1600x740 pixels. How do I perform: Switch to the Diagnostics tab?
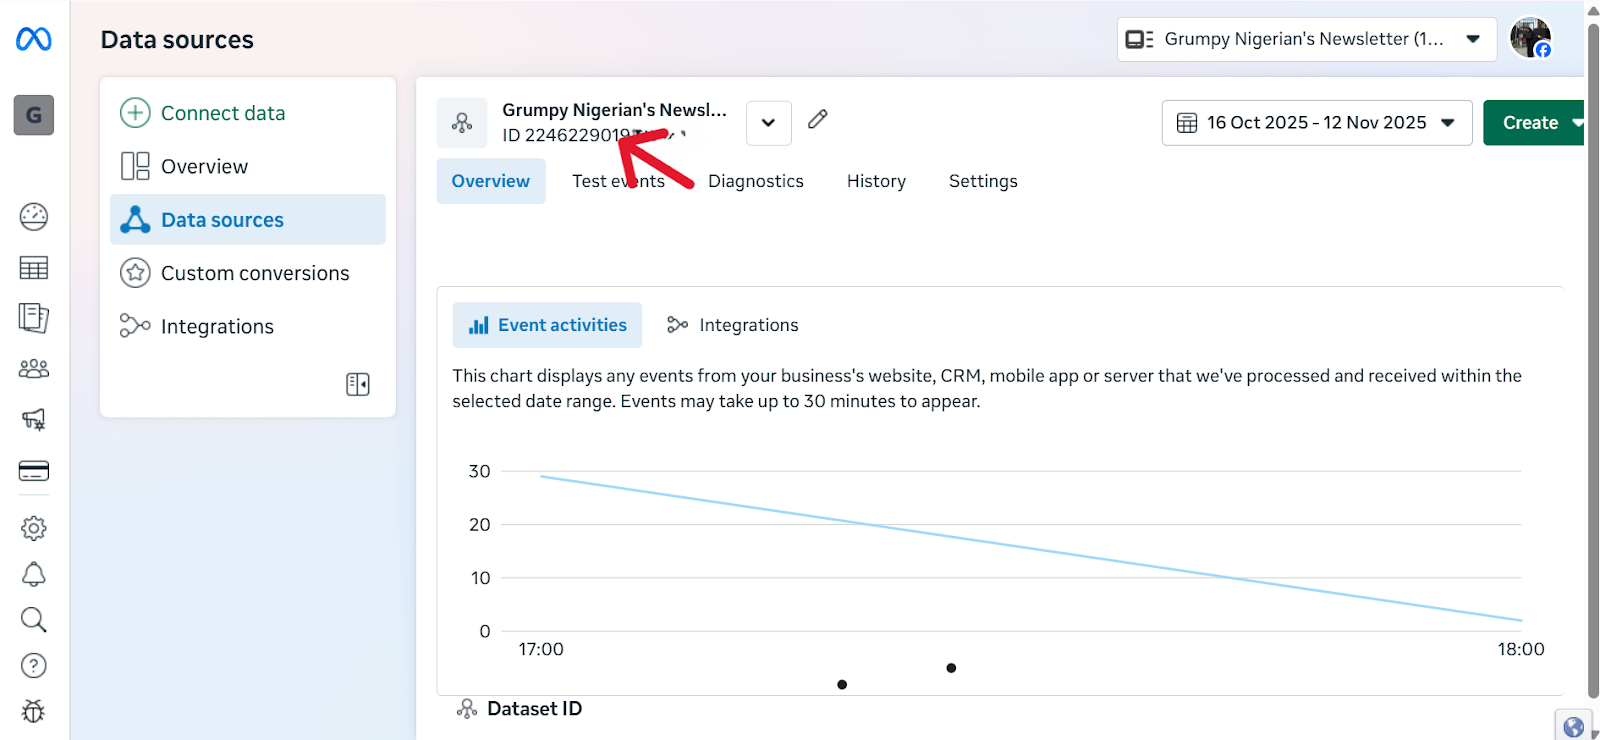tap(756, 181)
